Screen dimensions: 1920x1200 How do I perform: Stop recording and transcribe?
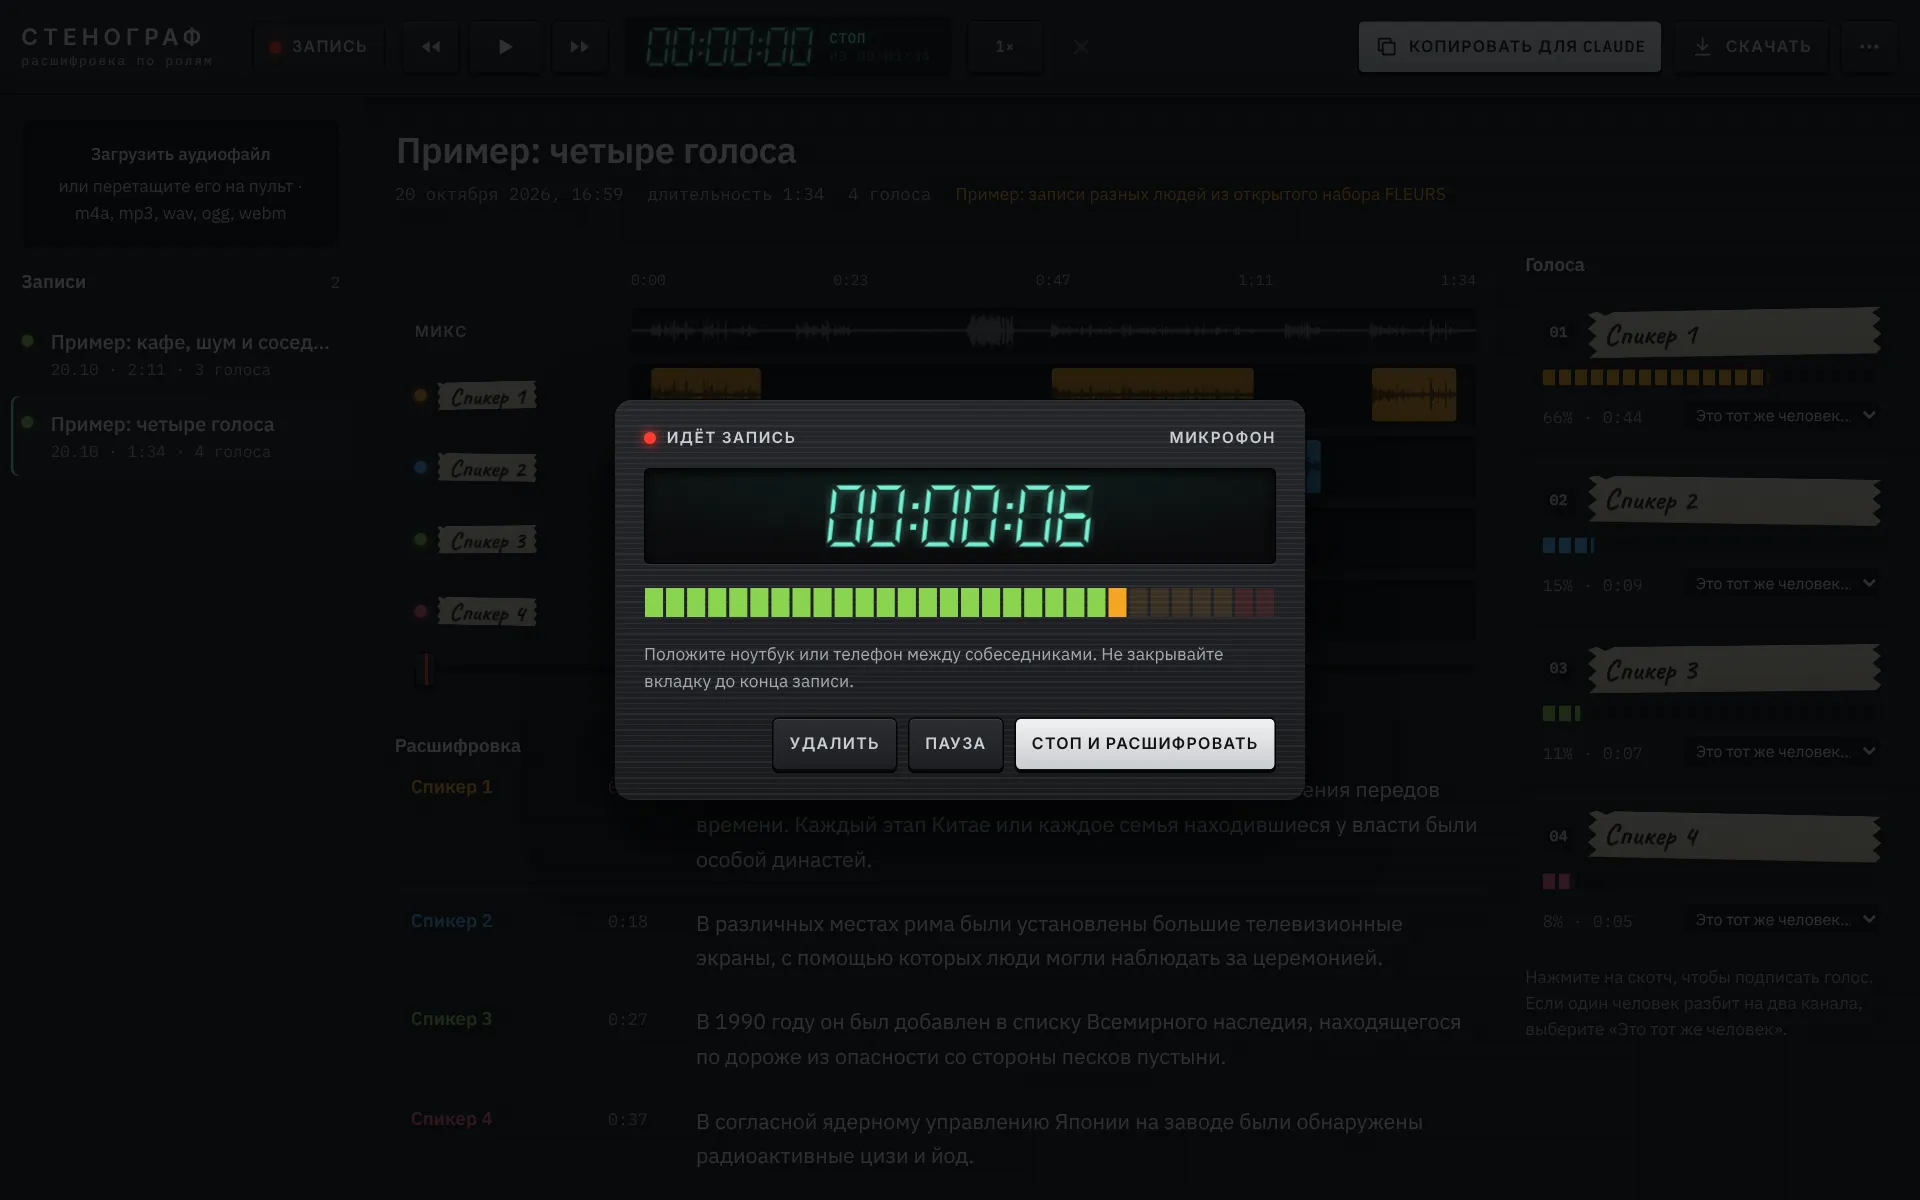pyautogui.click(x=1144, y=743)
